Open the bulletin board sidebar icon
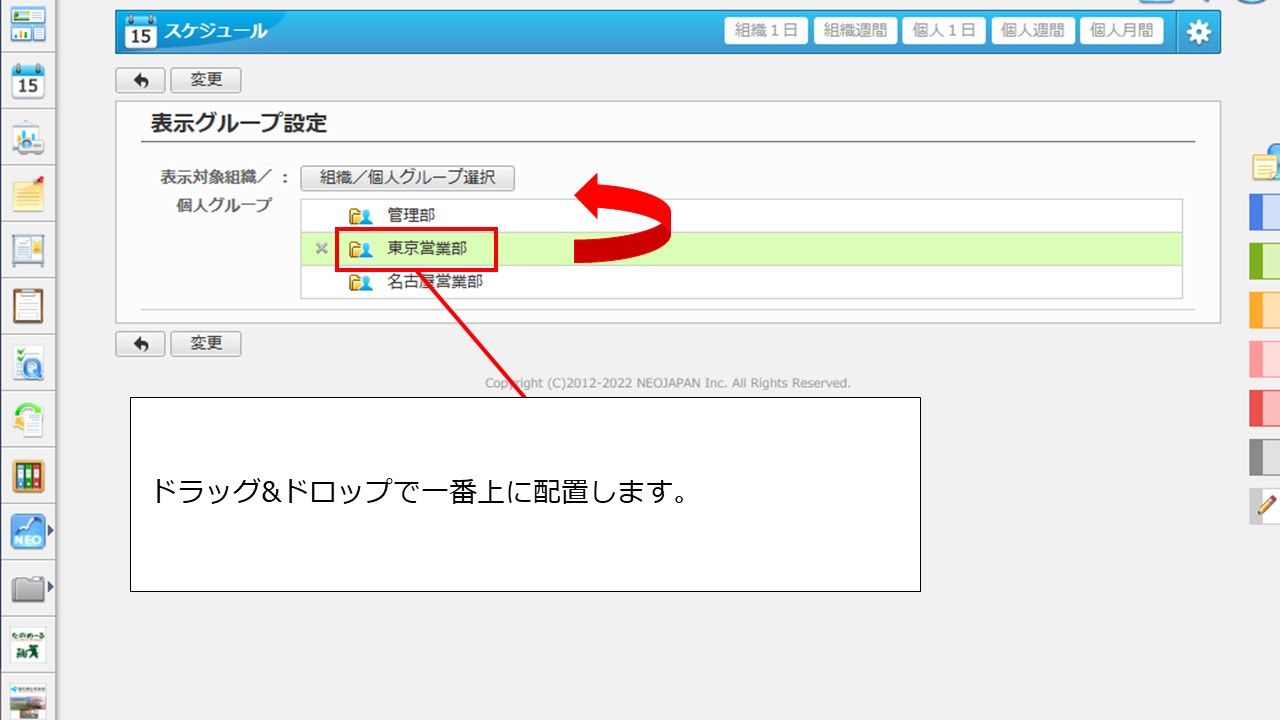This screenshot has width=1280, height=720. [x=28, y=250]
